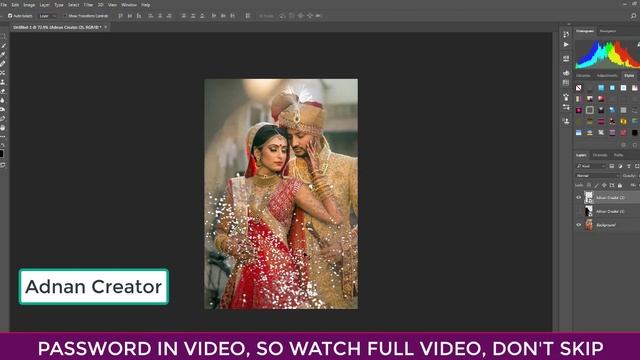Open the History panel icon

pos(566,34)
